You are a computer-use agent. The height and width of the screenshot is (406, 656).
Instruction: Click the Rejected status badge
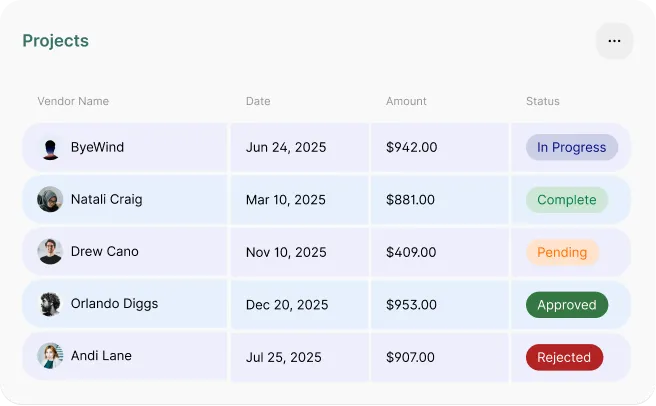[564, 357]
